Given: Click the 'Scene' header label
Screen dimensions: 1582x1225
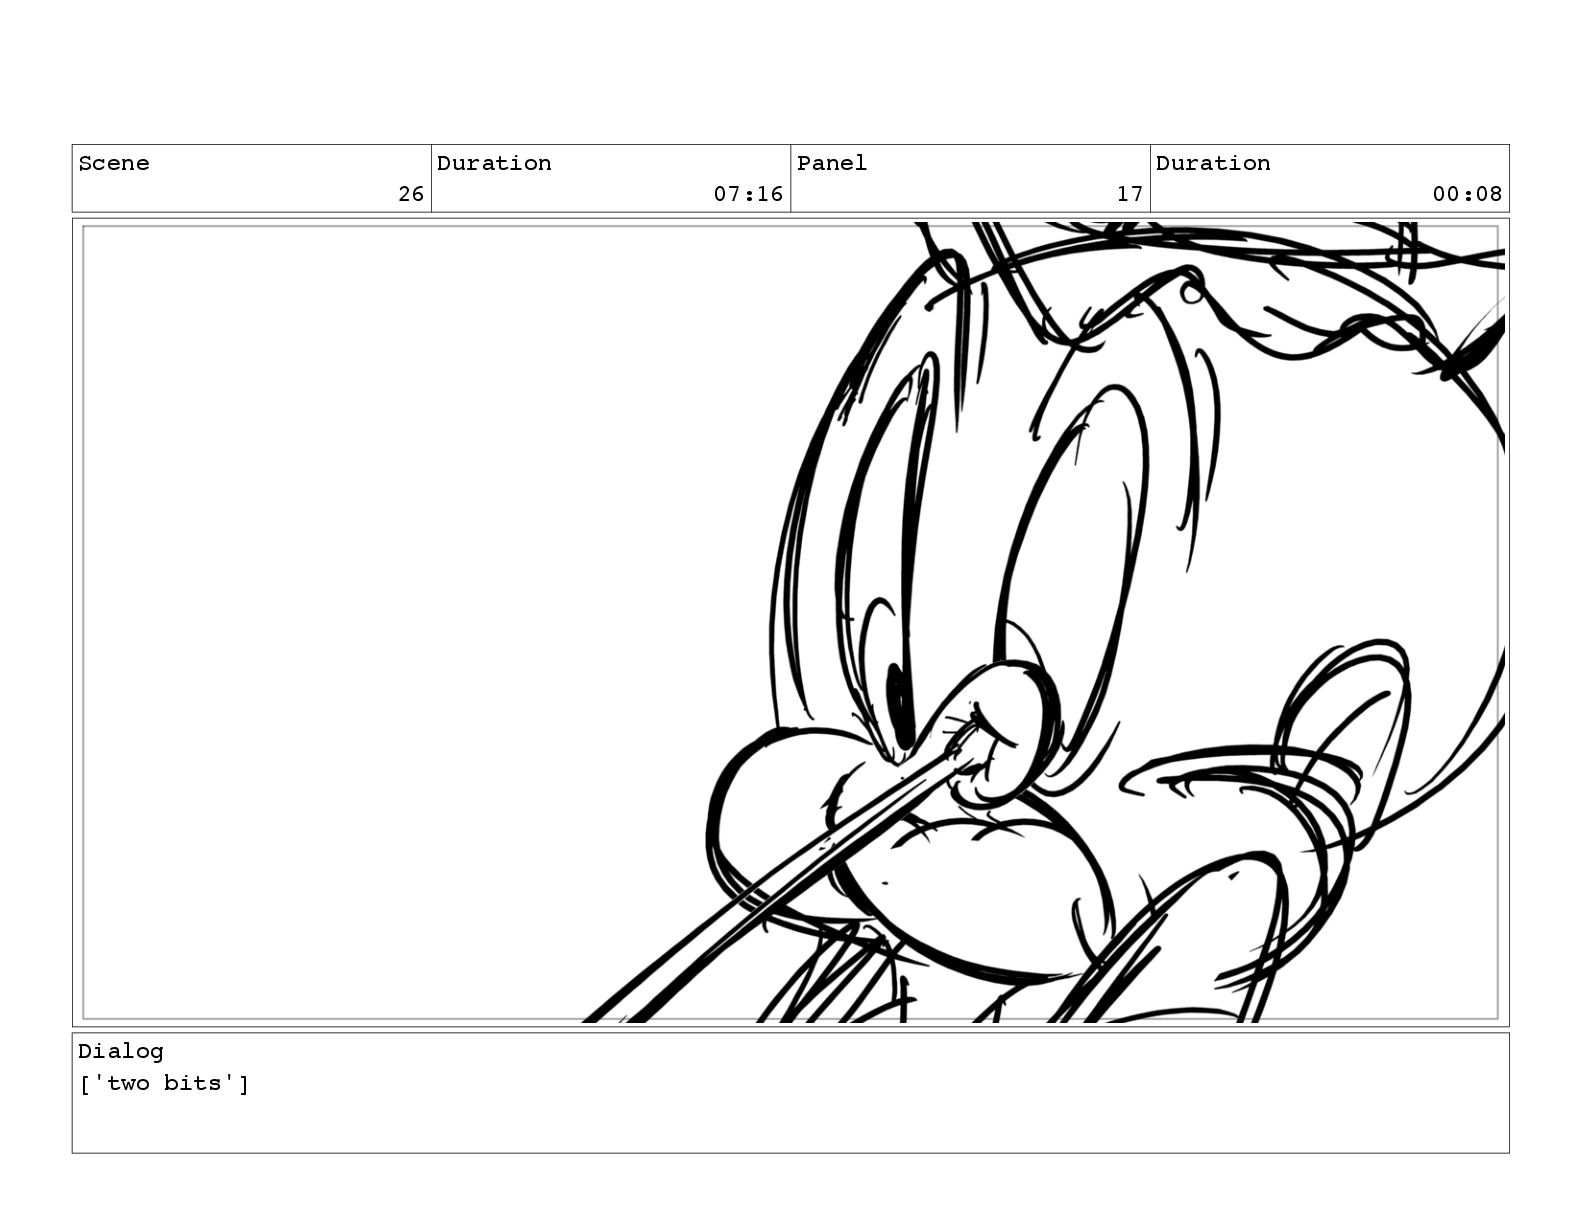Looking at the screenshot, I should tap(114, 163).
